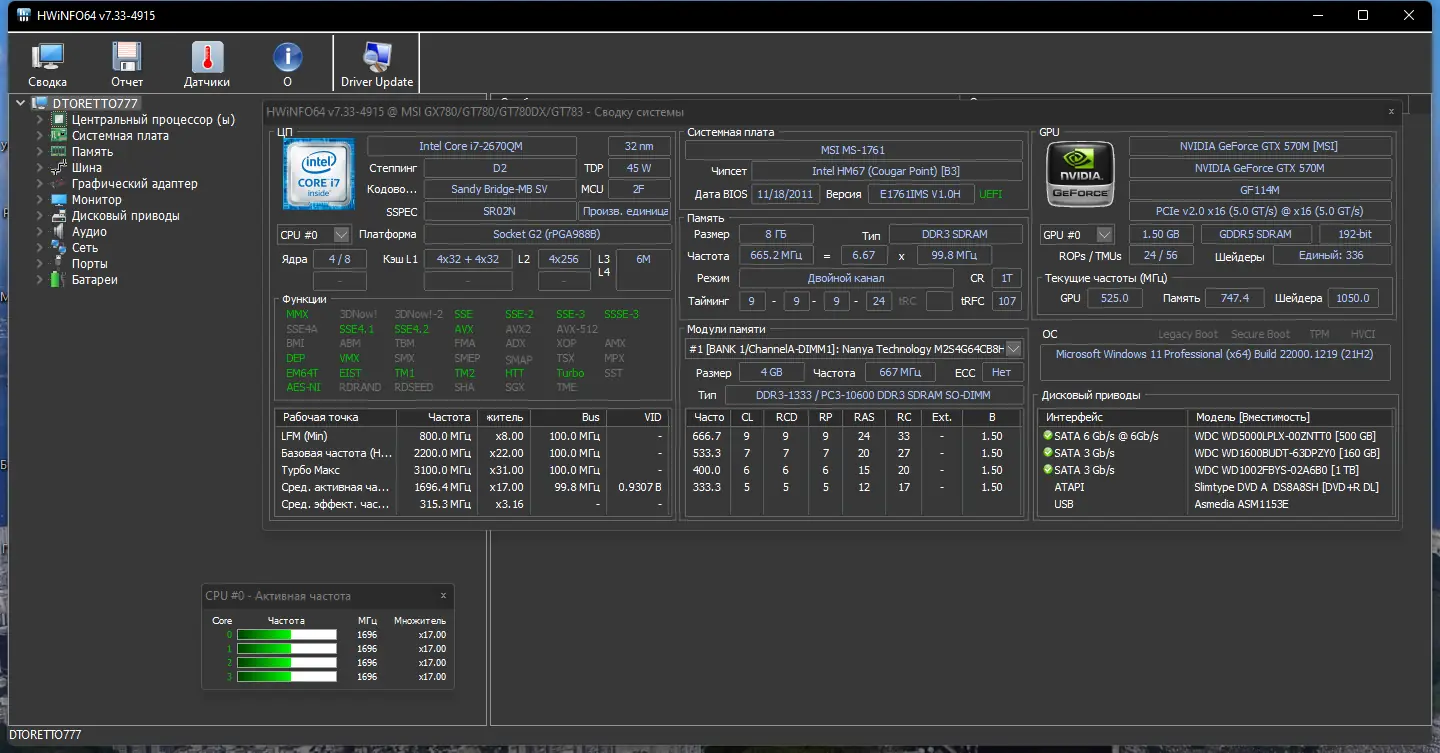
Task: Expand the Шина node arrow
Action: 40,167
